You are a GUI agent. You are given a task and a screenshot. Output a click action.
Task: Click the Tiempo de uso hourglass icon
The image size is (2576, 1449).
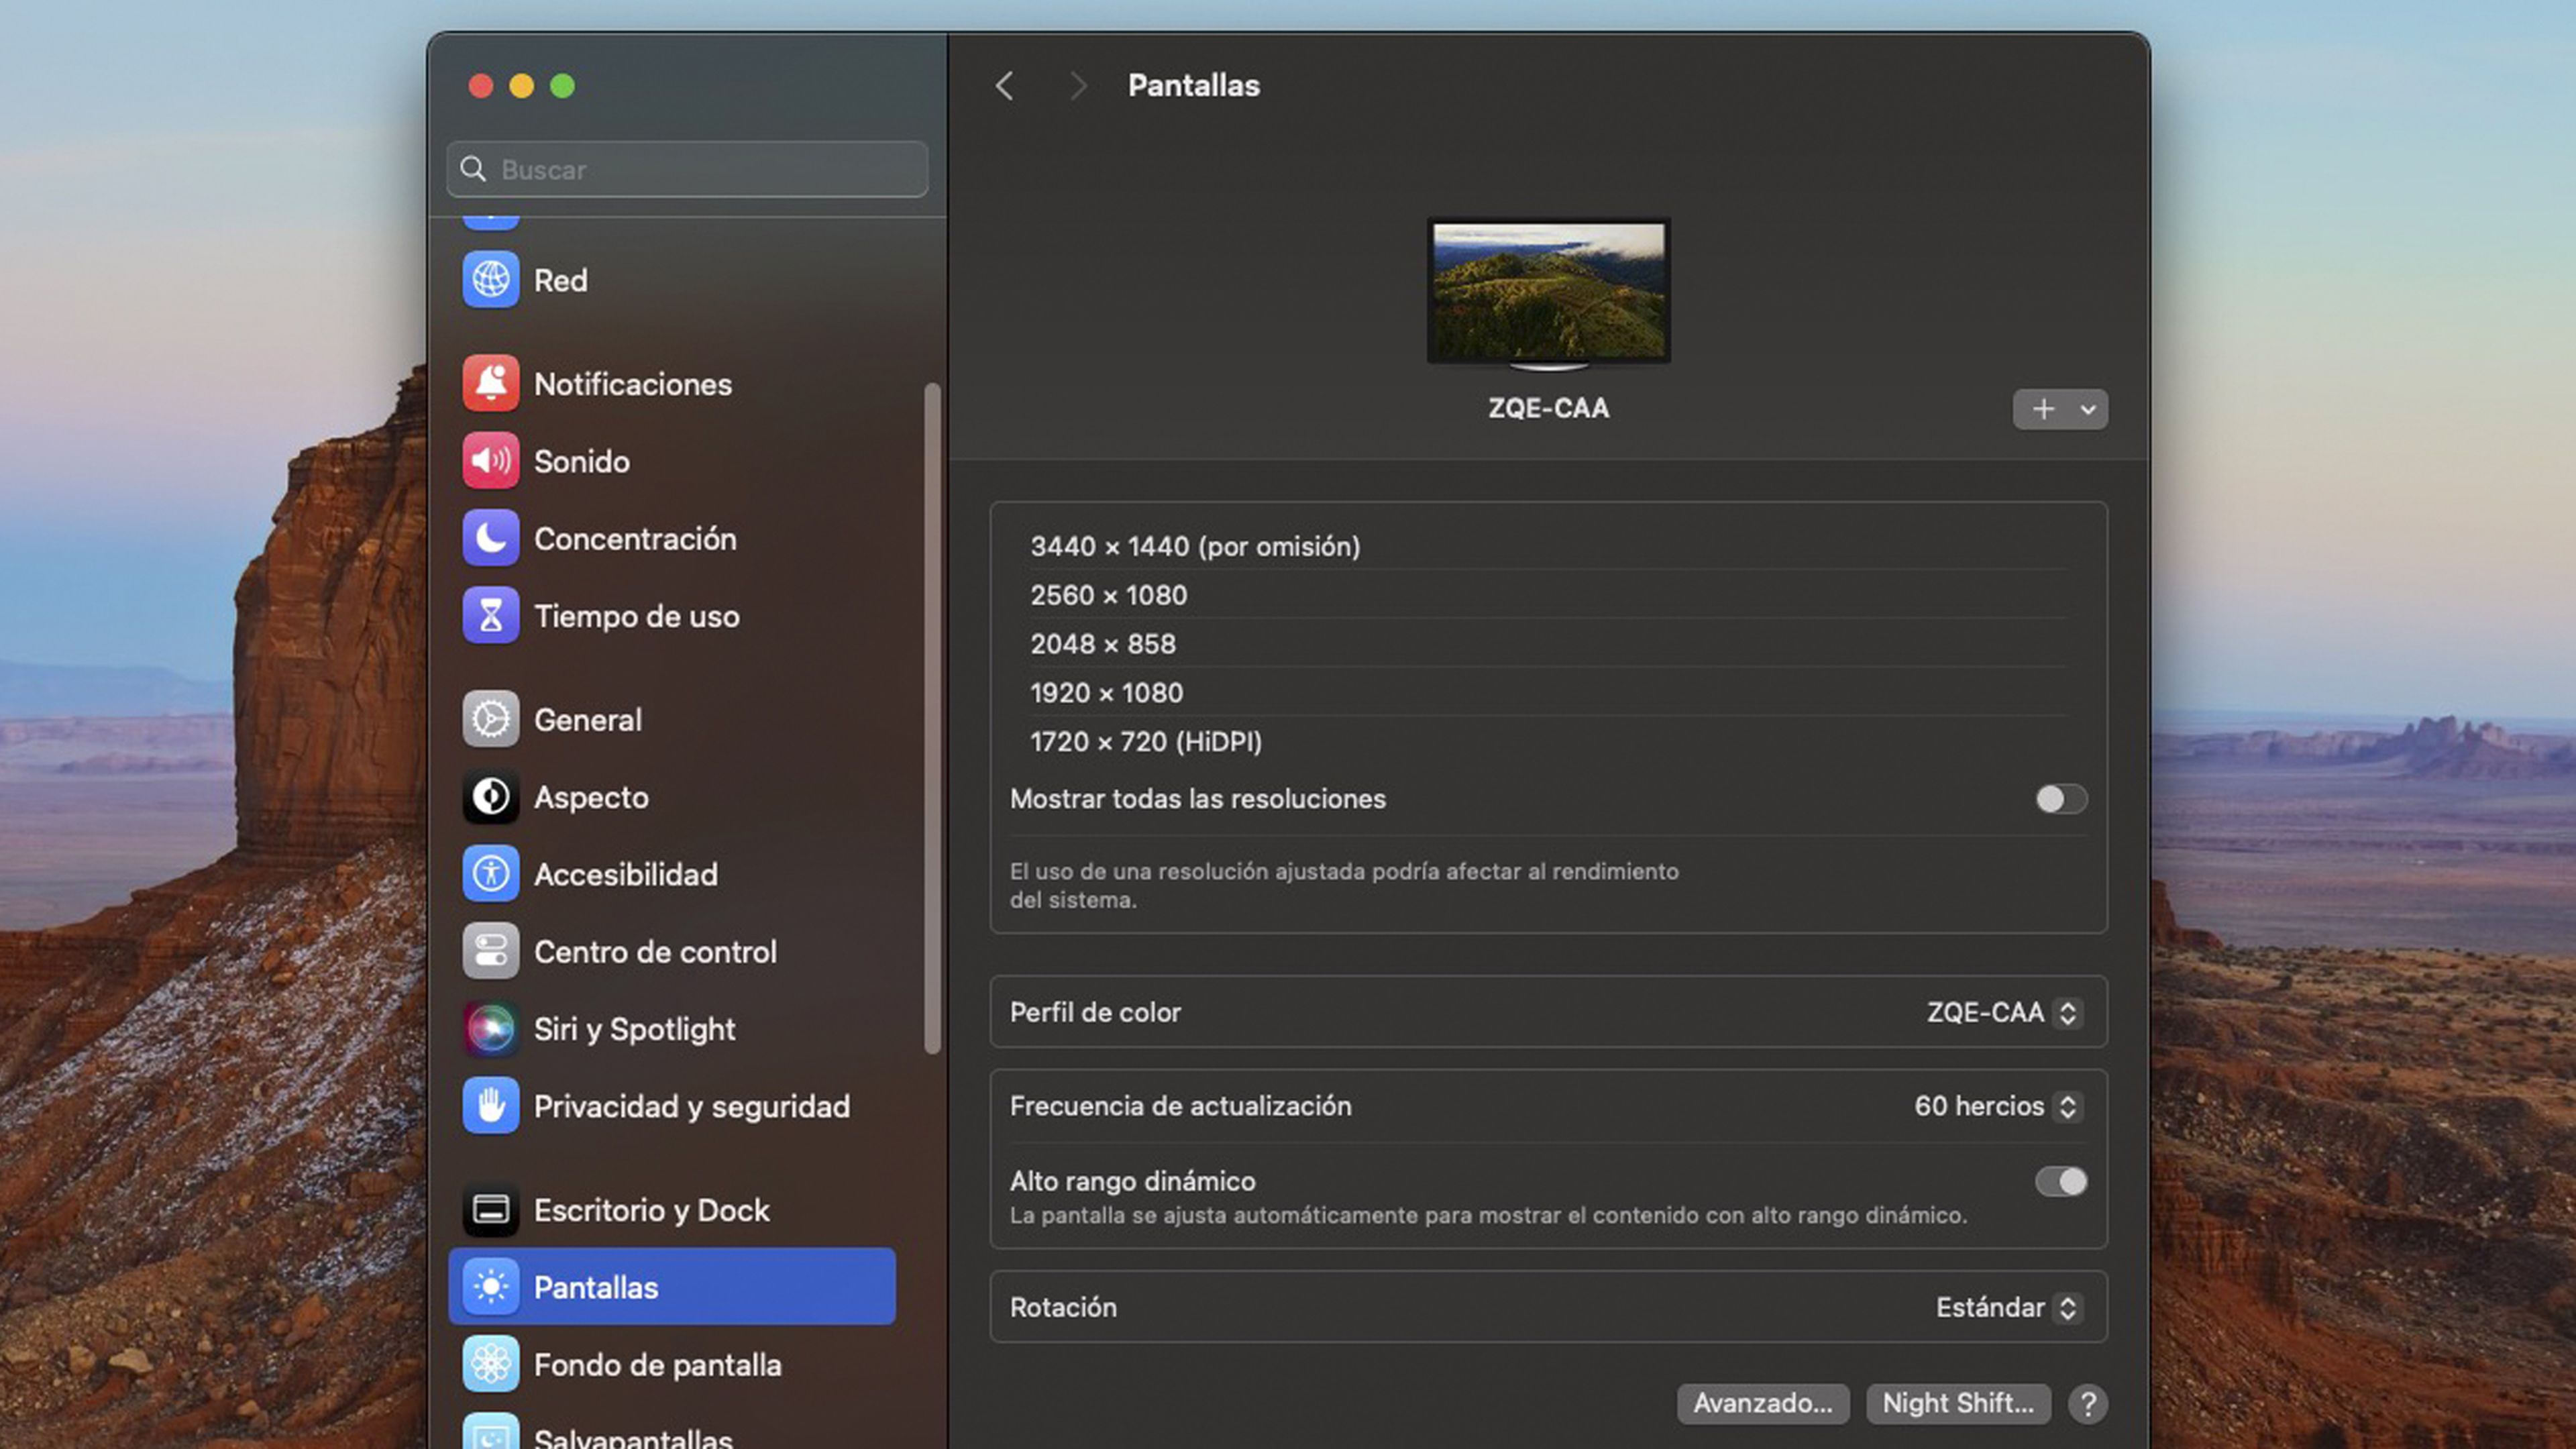490,616
